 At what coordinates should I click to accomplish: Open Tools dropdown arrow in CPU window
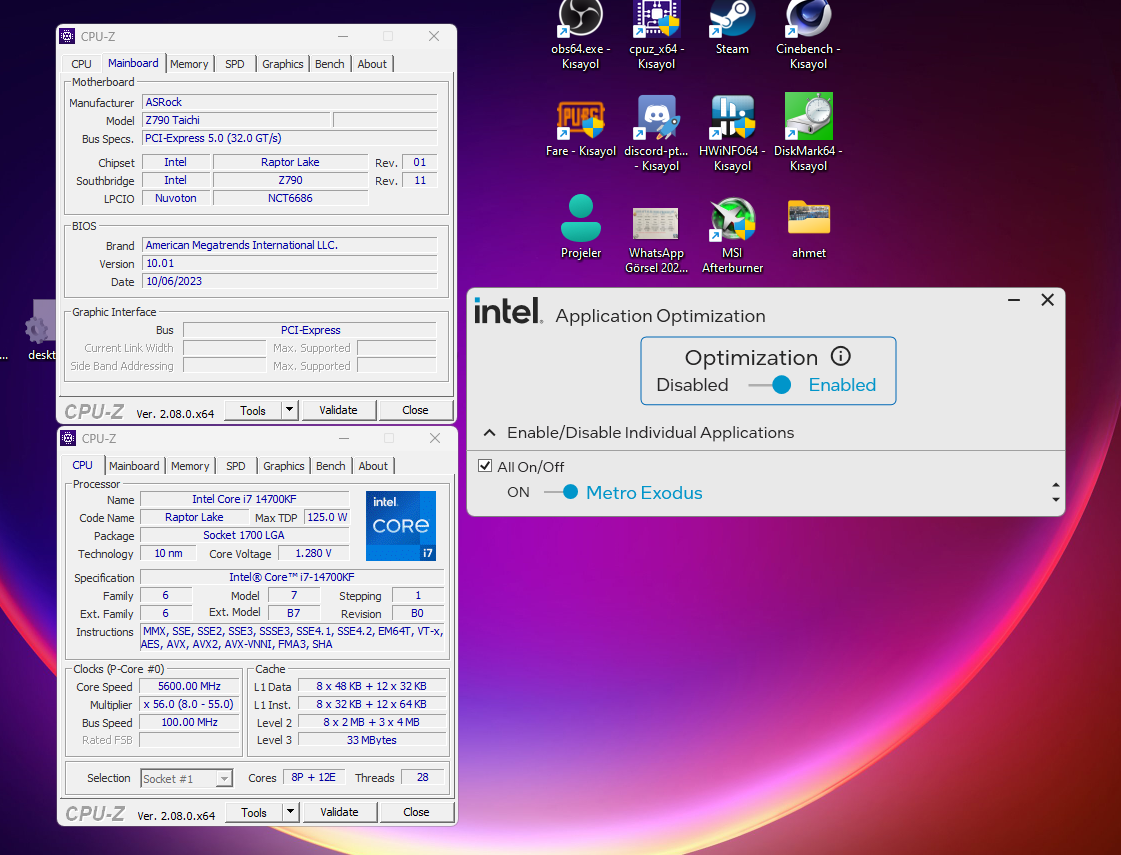coord(290,812)
